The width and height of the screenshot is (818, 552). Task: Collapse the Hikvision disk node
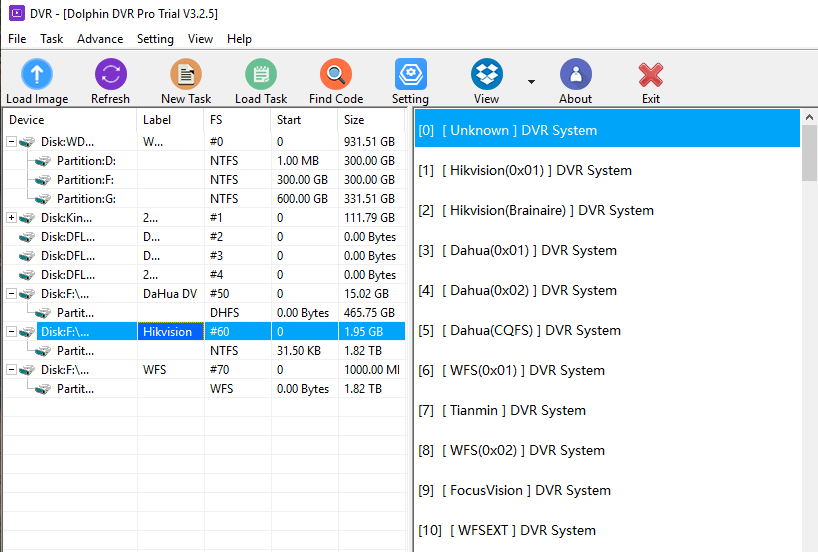coord(11,332)
